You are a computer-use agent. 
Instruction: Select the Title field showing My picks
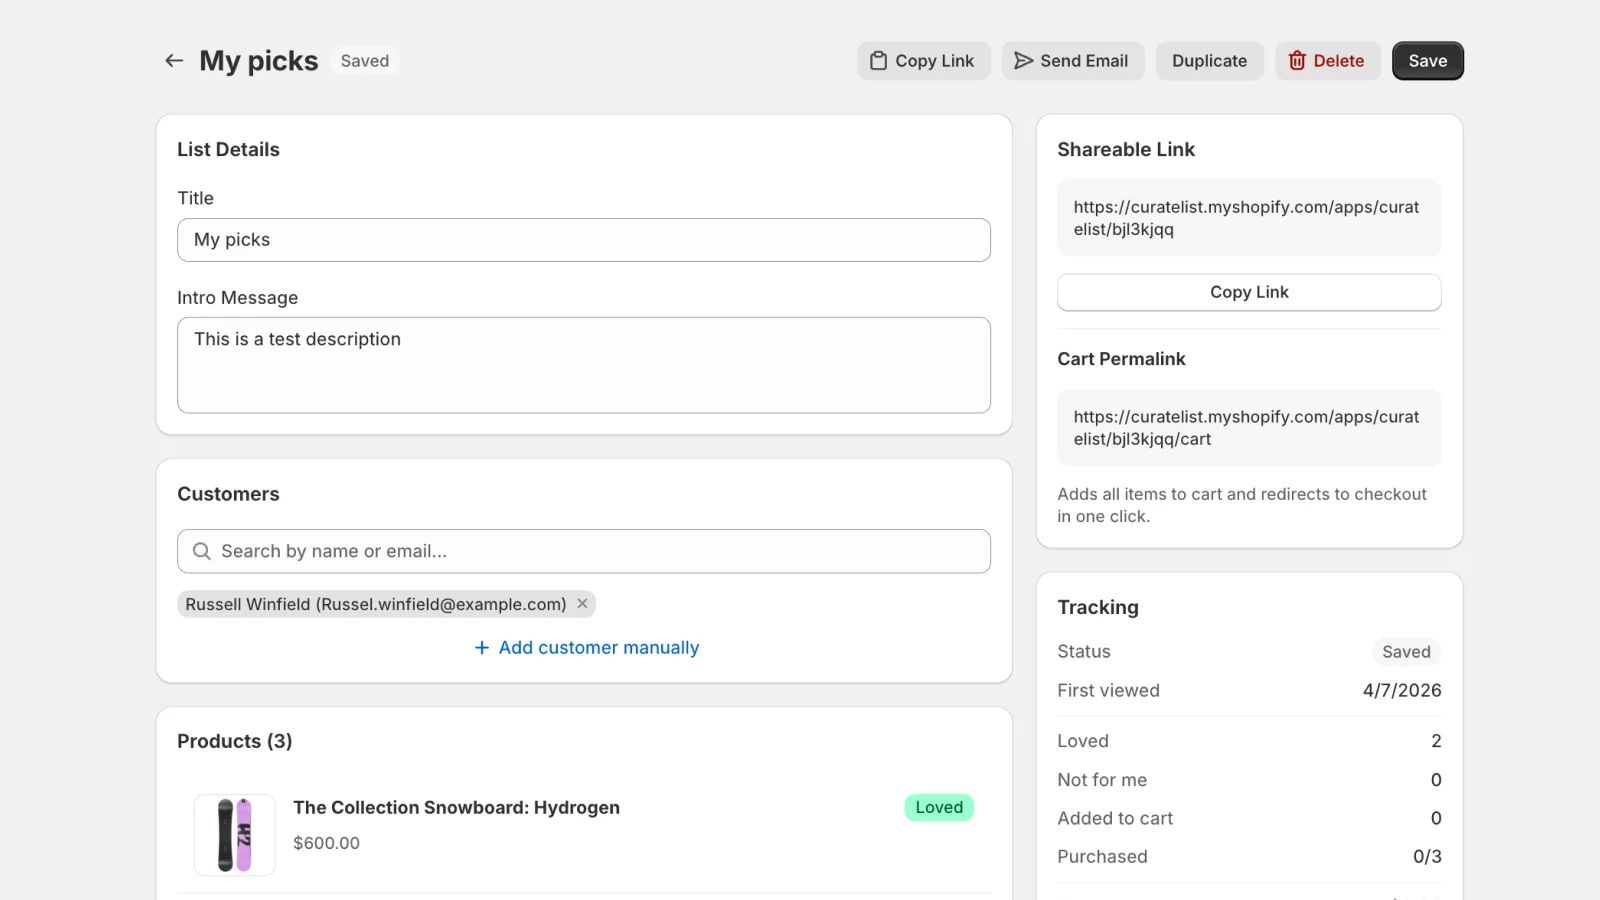coord(584,240)
